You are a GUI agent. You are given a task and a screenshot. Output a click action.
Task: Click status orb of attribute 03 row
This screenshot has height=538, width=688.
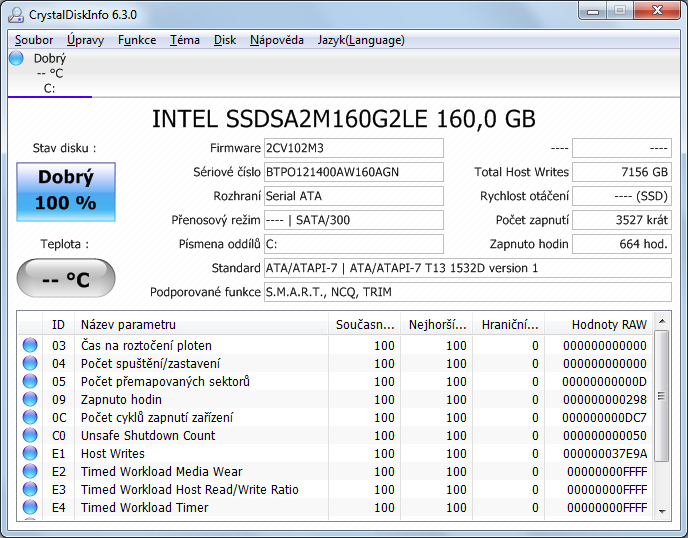pos(30,346)
